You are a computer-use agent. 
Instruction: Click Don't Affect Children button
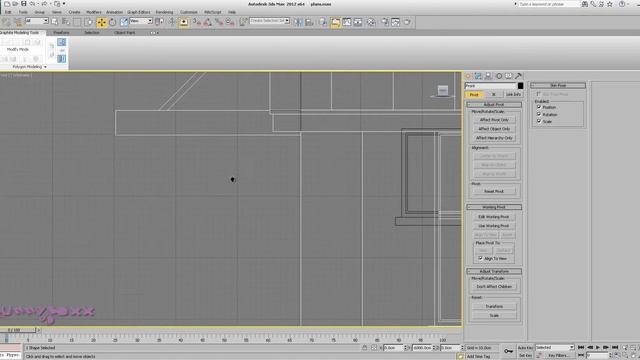pyautogui.click(x=494, y=287)
